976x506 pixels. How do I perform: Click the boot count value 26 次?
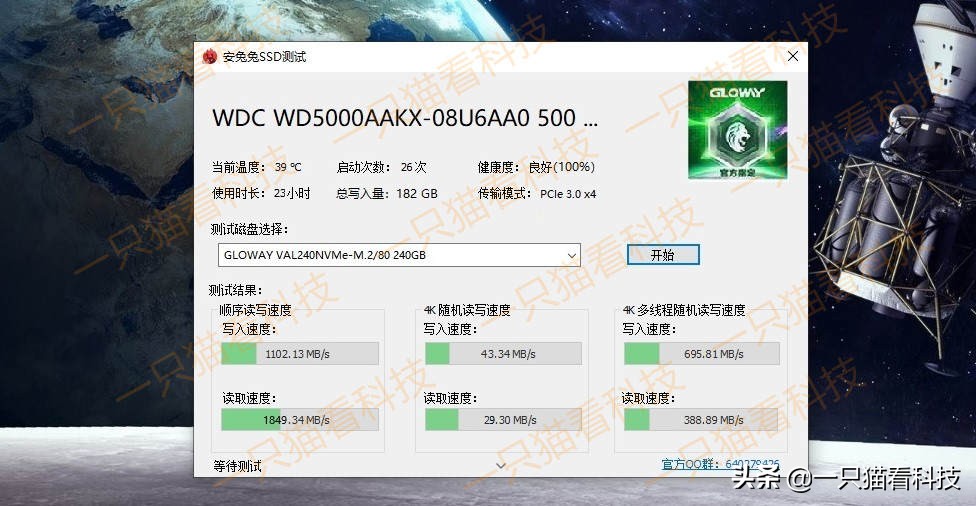414,167
